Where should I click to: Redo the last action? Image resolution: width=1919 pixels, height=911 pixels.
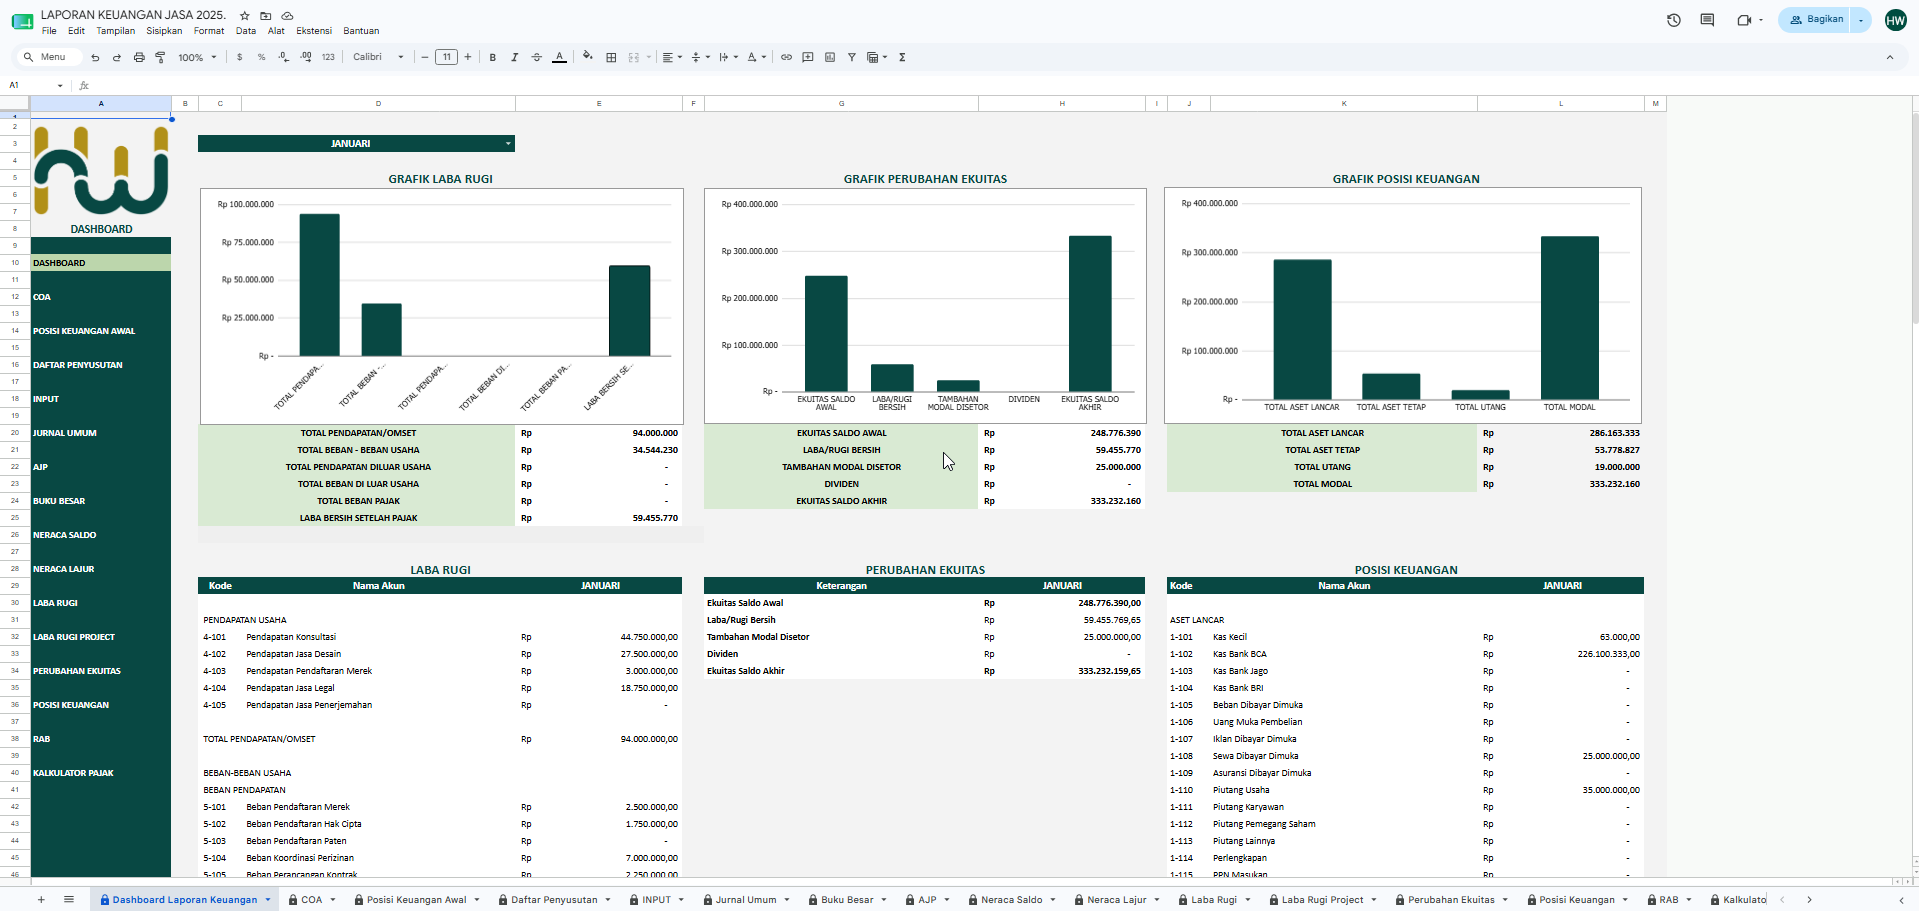(x=116, y=57)
